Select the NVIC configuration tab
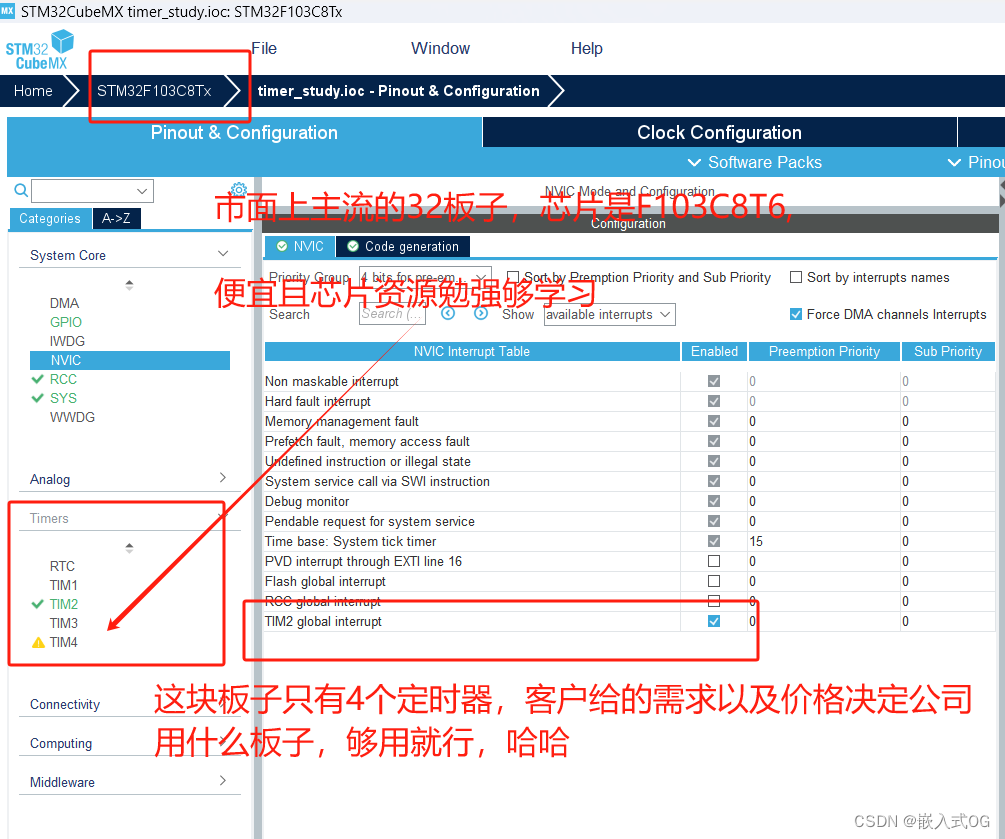This screenshot has width=1005, height=839. point(299,246)
